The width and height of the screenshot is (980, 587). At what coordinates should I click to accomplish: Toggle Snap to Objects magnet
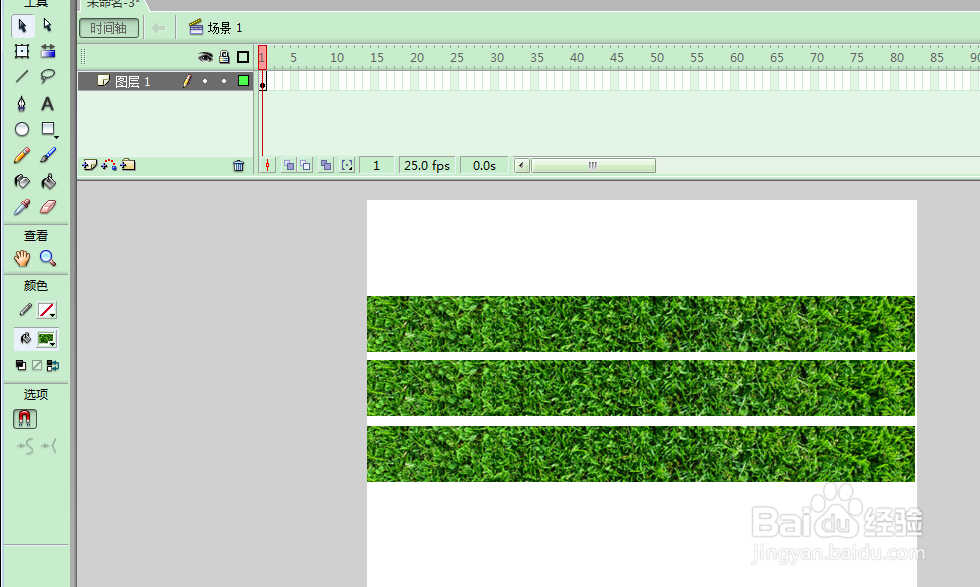click(25, 419)
